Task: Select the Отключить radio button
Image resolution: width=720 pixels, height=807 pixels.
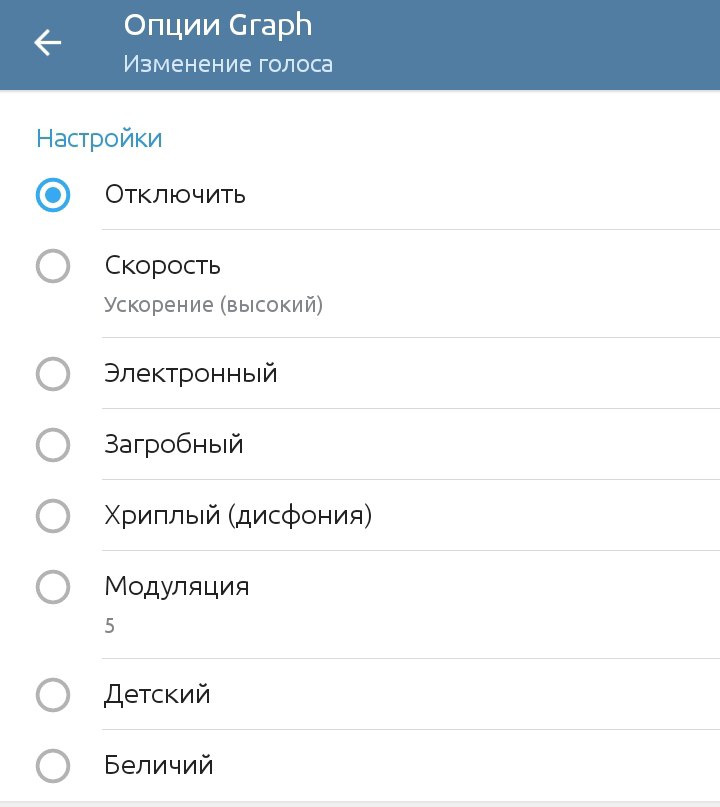Action: 53,194
